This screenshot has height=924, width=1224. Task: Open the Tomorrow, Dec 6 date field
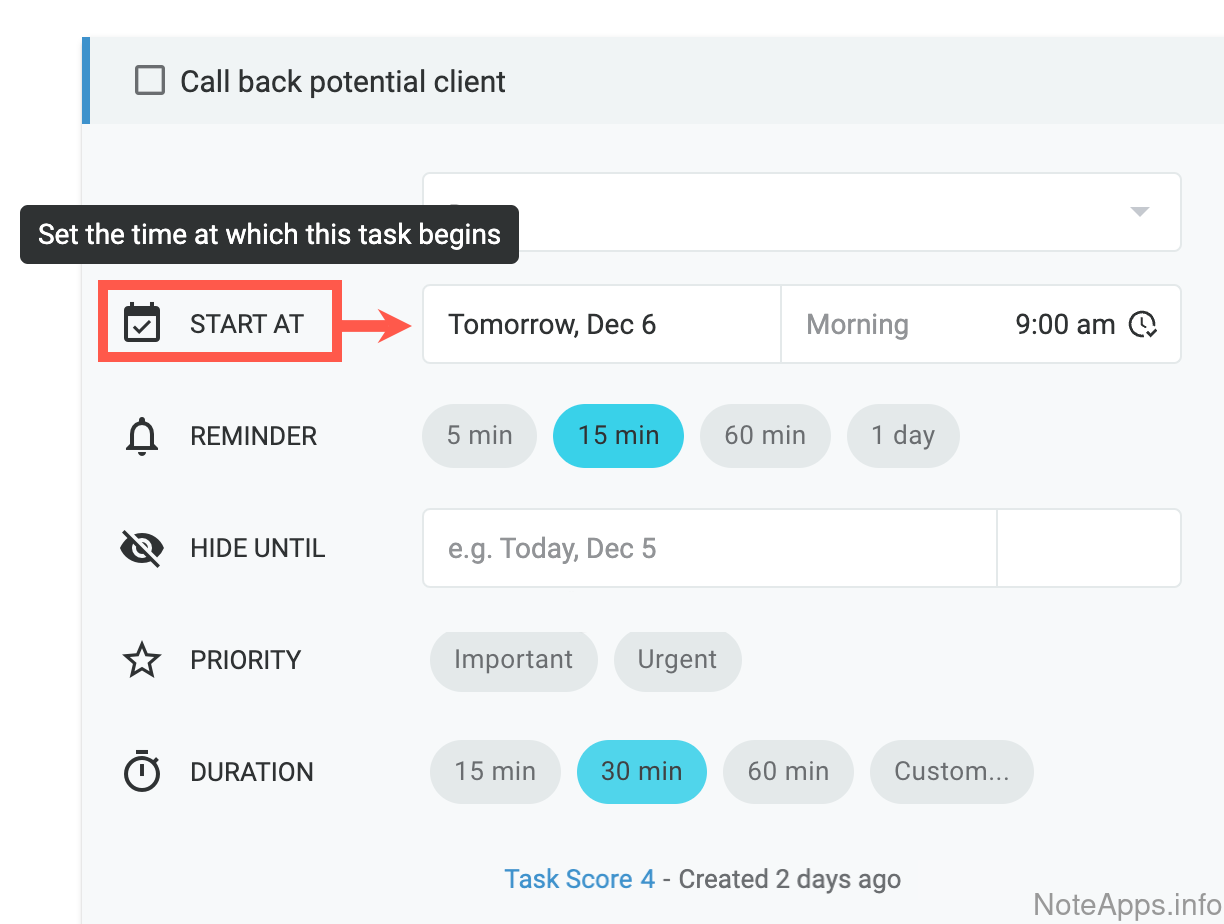600,324
